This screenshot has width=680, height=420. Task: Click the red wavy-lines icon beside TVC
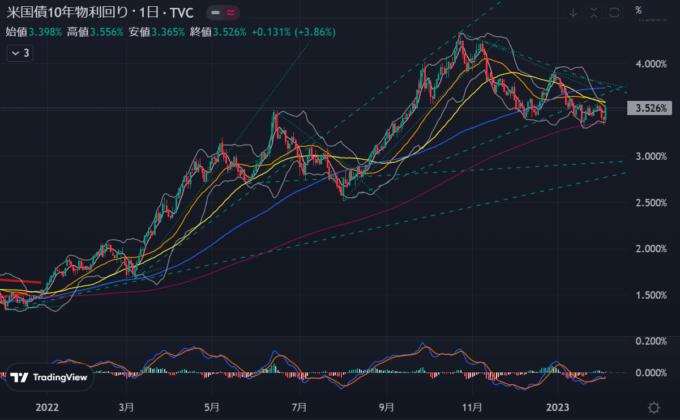[231, 14]
